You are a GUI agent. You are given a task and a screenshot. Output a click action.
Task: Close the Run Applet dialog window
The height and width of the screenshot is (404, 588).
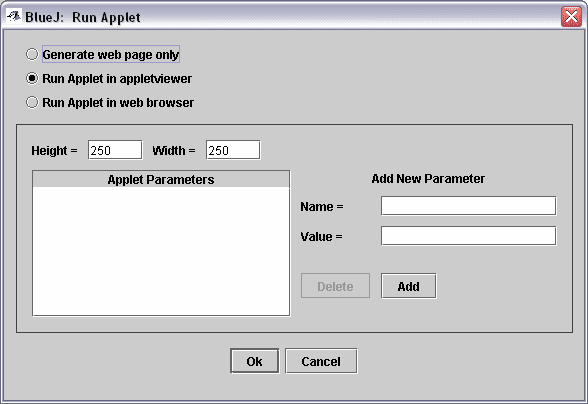(571, 17)
